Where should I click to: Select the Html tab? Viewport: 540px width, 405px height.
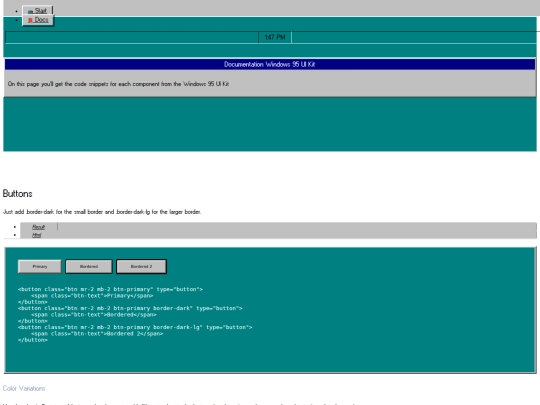tap(37, 235)
